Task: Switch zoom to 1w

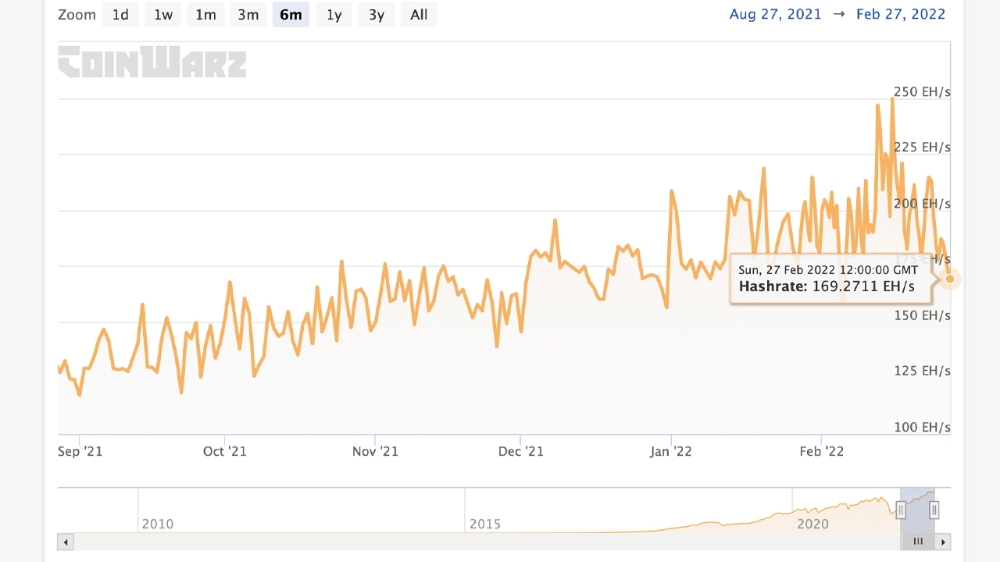Action: 163,14
